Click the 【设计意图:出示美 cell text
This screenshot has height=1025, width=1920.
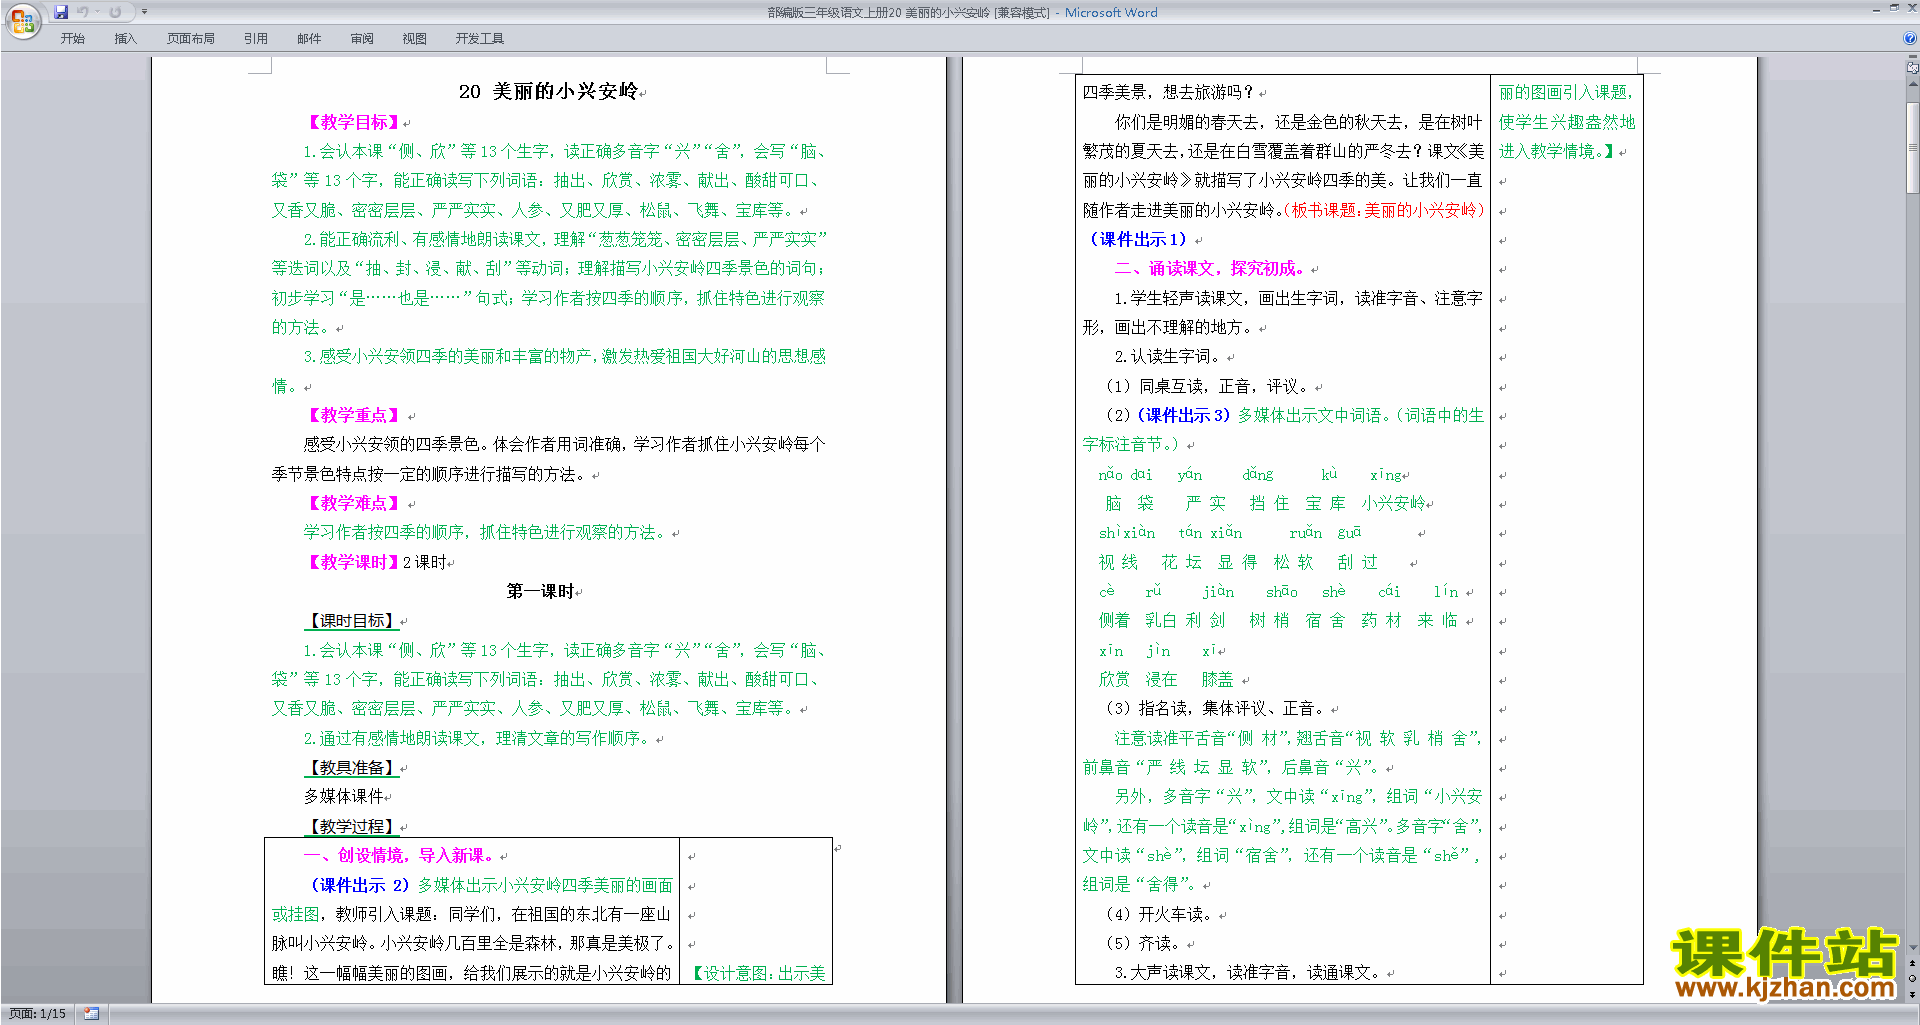(x=758, y=973)
